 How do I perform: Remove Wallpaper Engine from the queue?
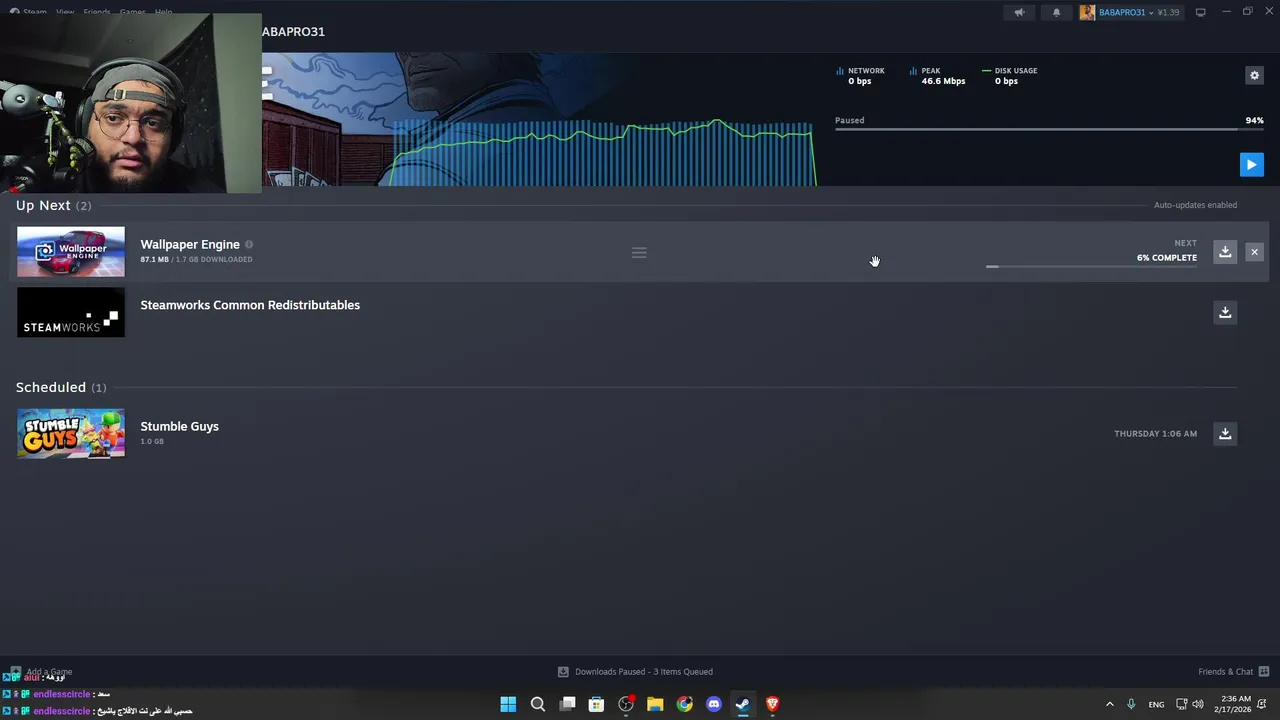[x=1254, y=252]
